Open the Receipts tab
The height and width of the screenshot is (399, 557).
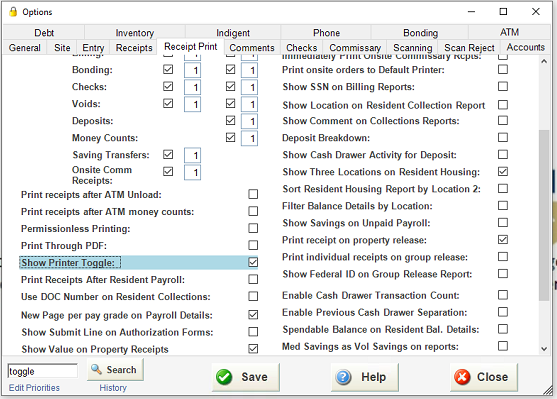click(134, 48)
